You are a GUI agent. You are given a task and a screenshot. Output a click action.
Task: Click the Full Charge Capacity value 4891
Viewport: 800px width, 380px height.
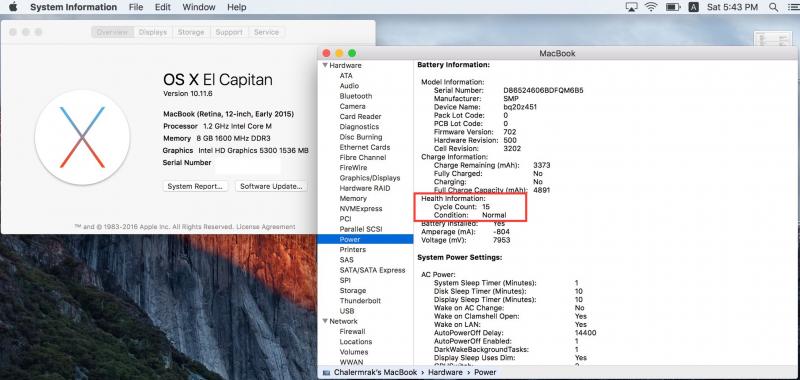pos(542,190)
